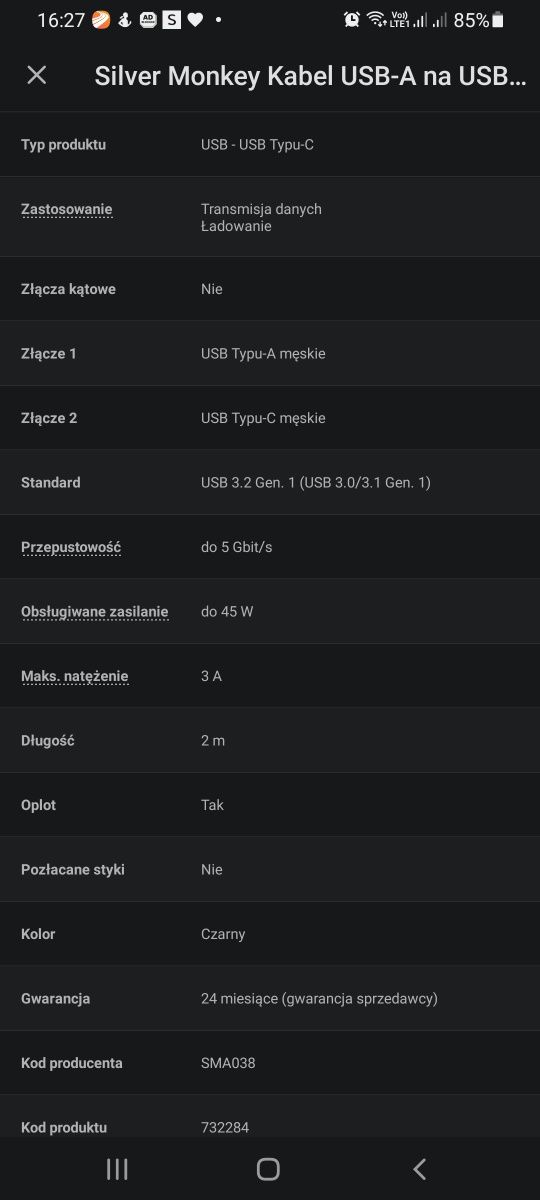Tap the battery icon in status bar
This screenshot has height=1200, width=540.
498,20
